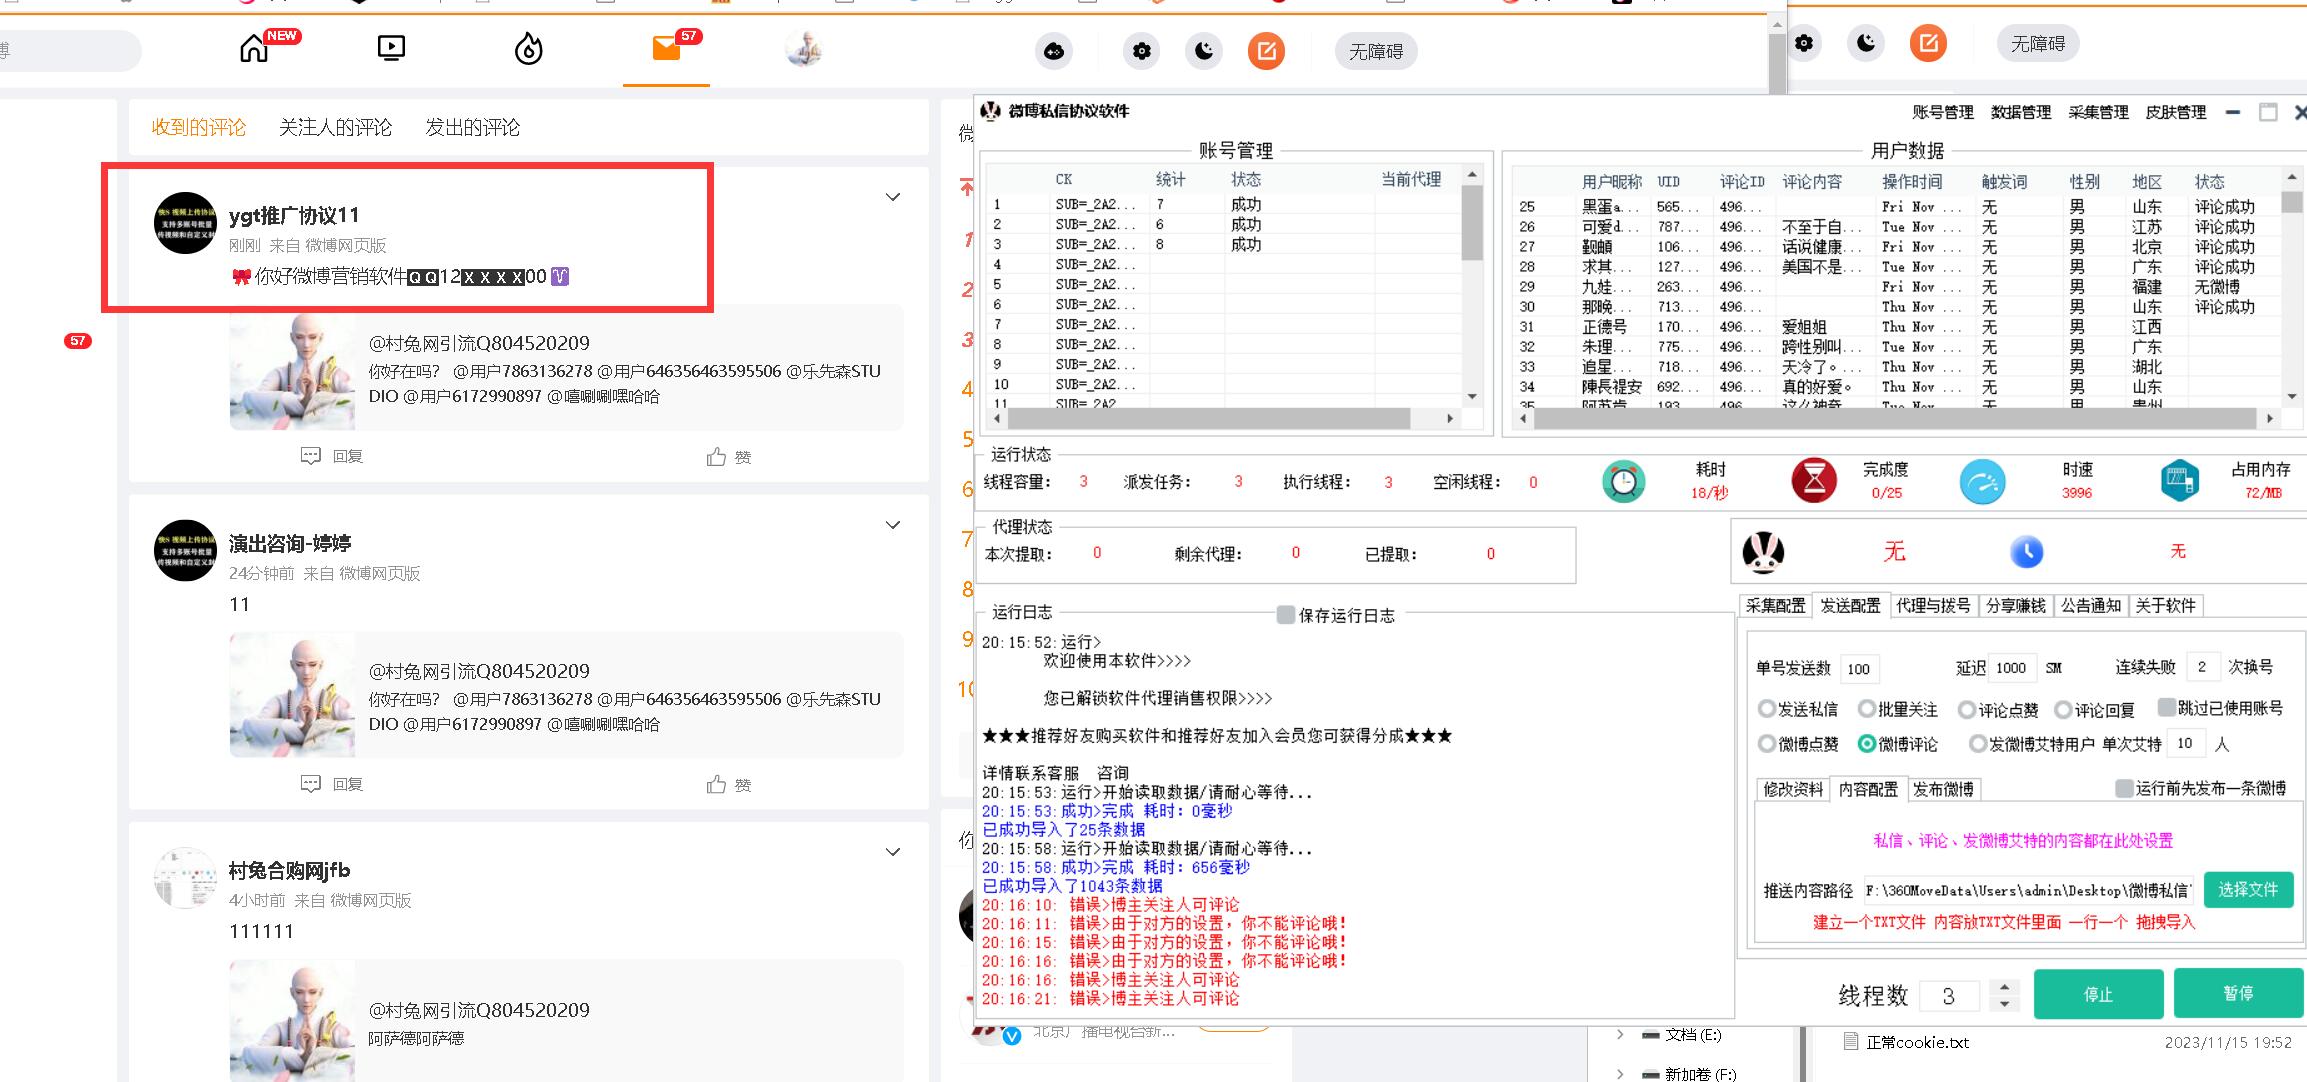Image resolution: width=2307 pixels, height=1082 pixels.
Task: Open the Weibo home icon
Action: point(255,48)
